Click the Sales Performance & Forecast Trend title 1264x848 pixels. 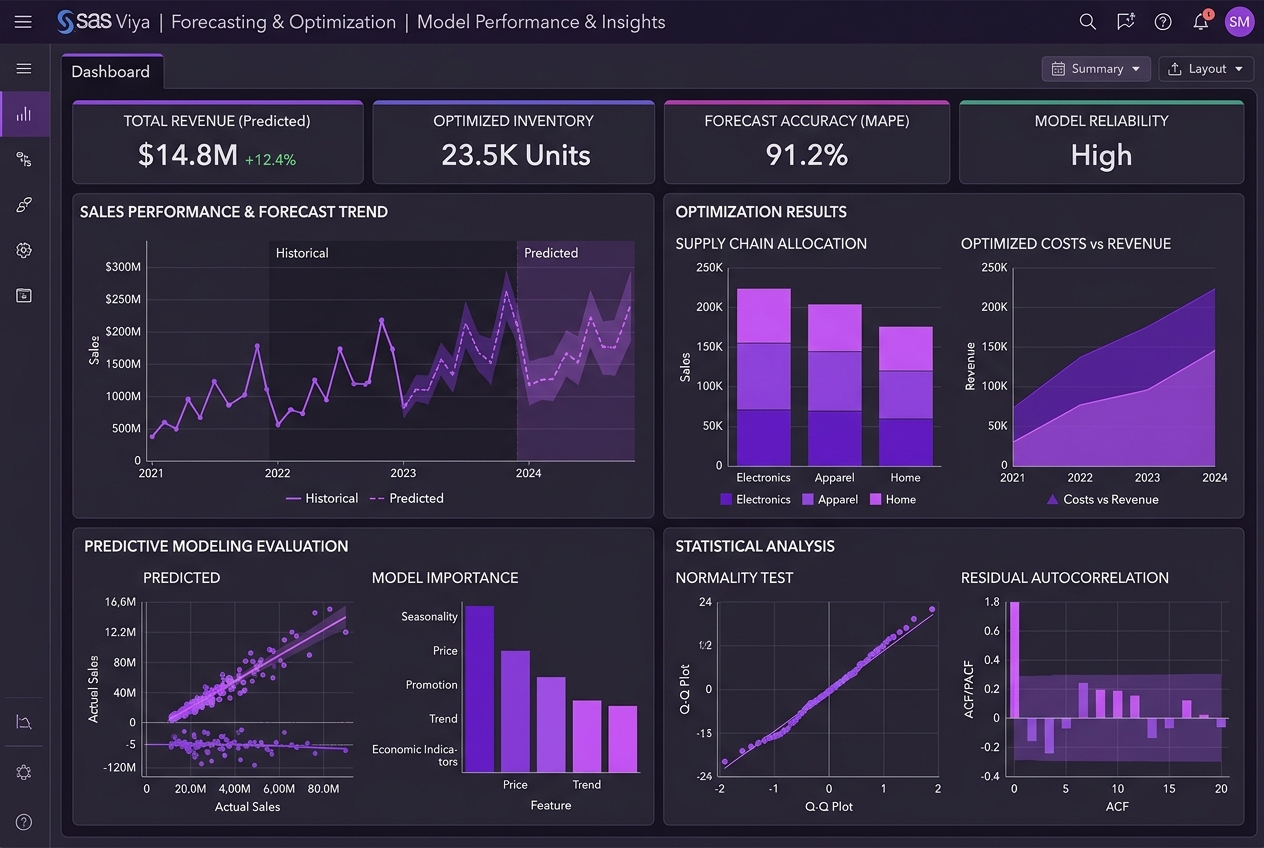[x=234, y=212]
